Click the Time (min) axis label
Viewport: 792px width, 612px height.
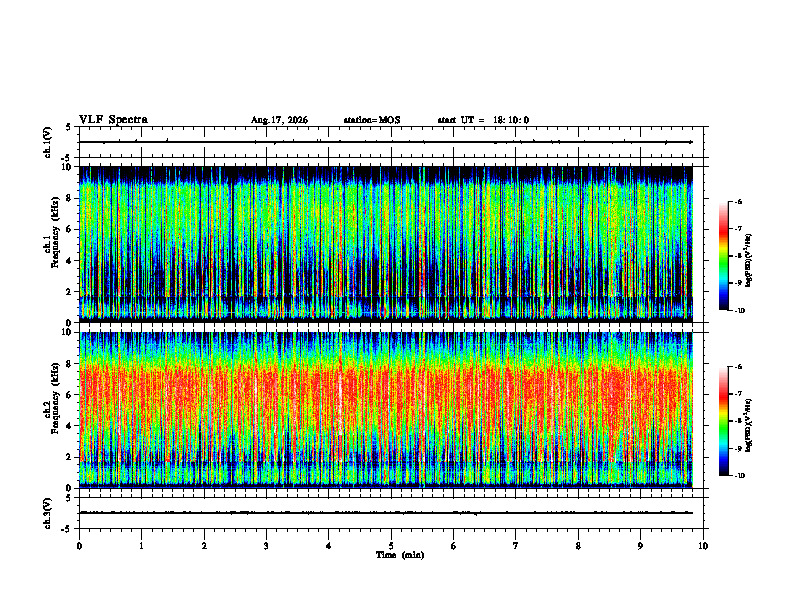click(400, 555)
